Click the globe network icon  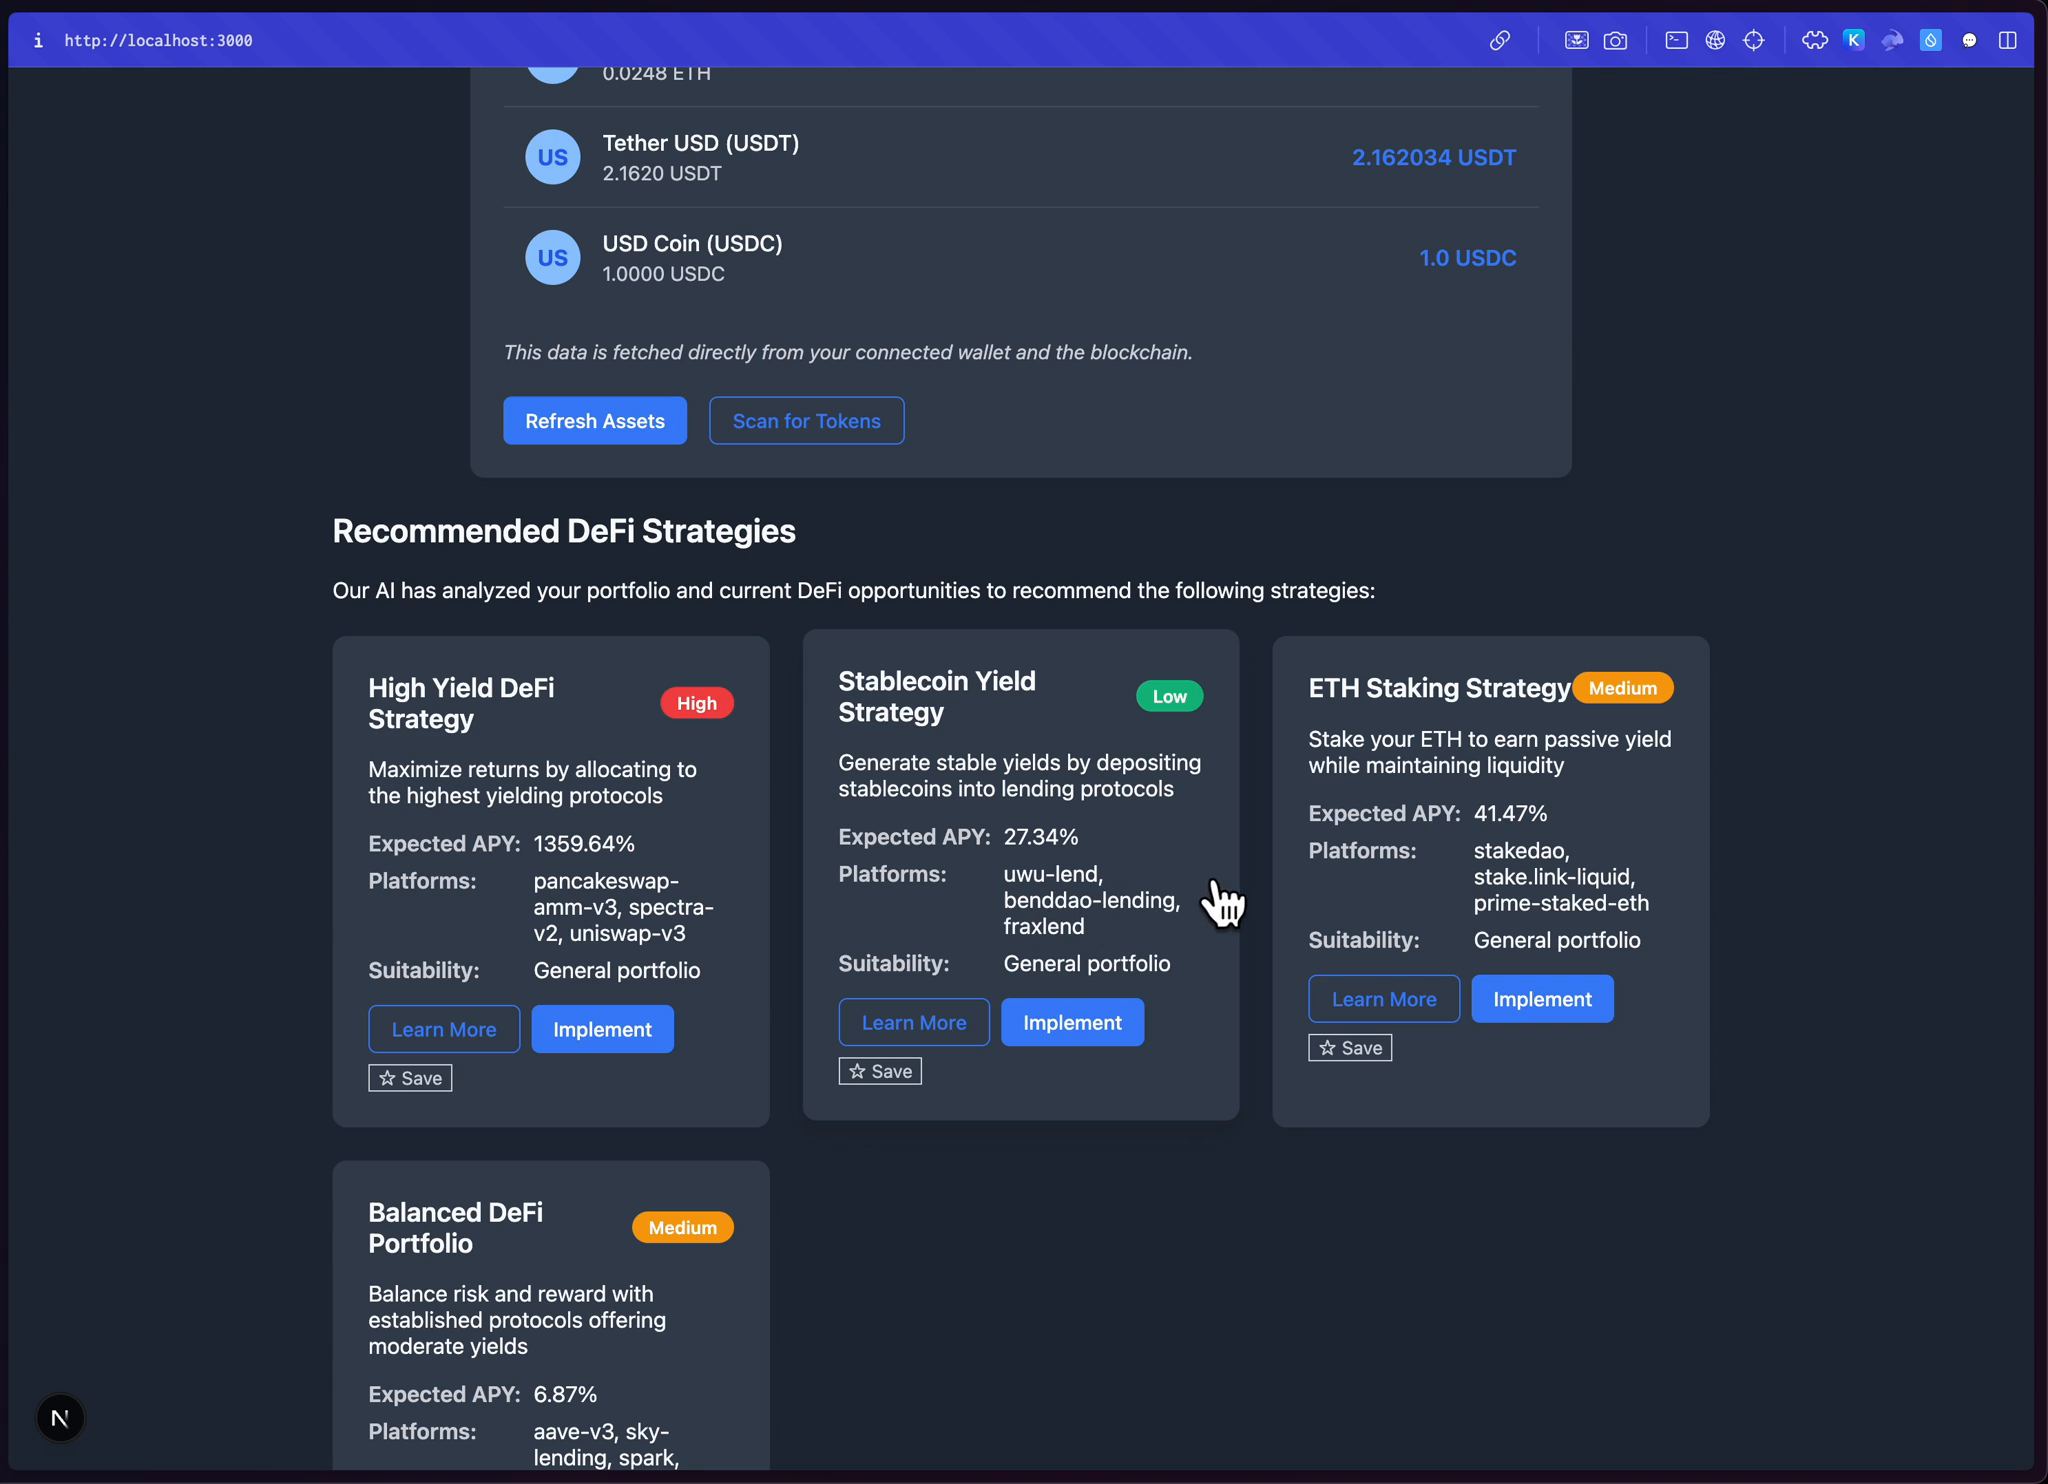click(x=1715, y=40)
